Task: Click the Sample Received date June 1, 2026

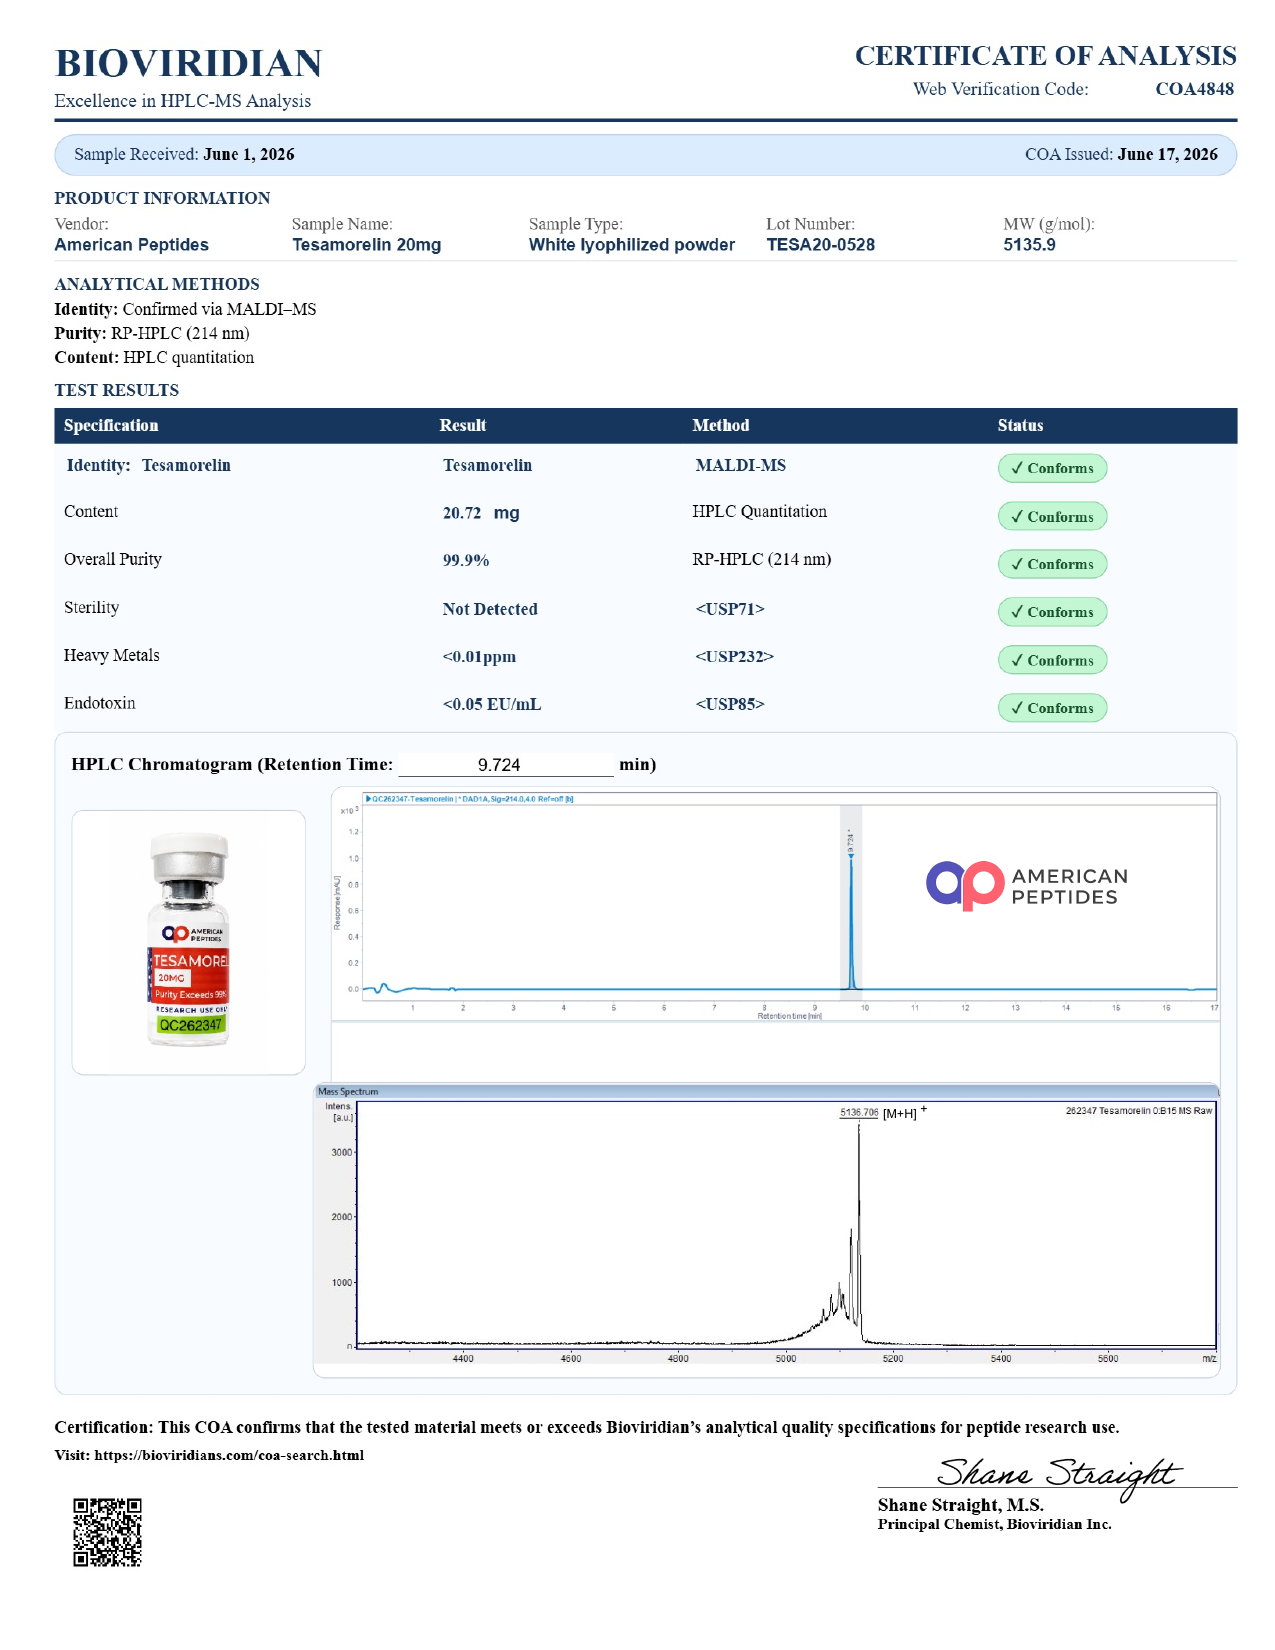Action: click(249, 154)
